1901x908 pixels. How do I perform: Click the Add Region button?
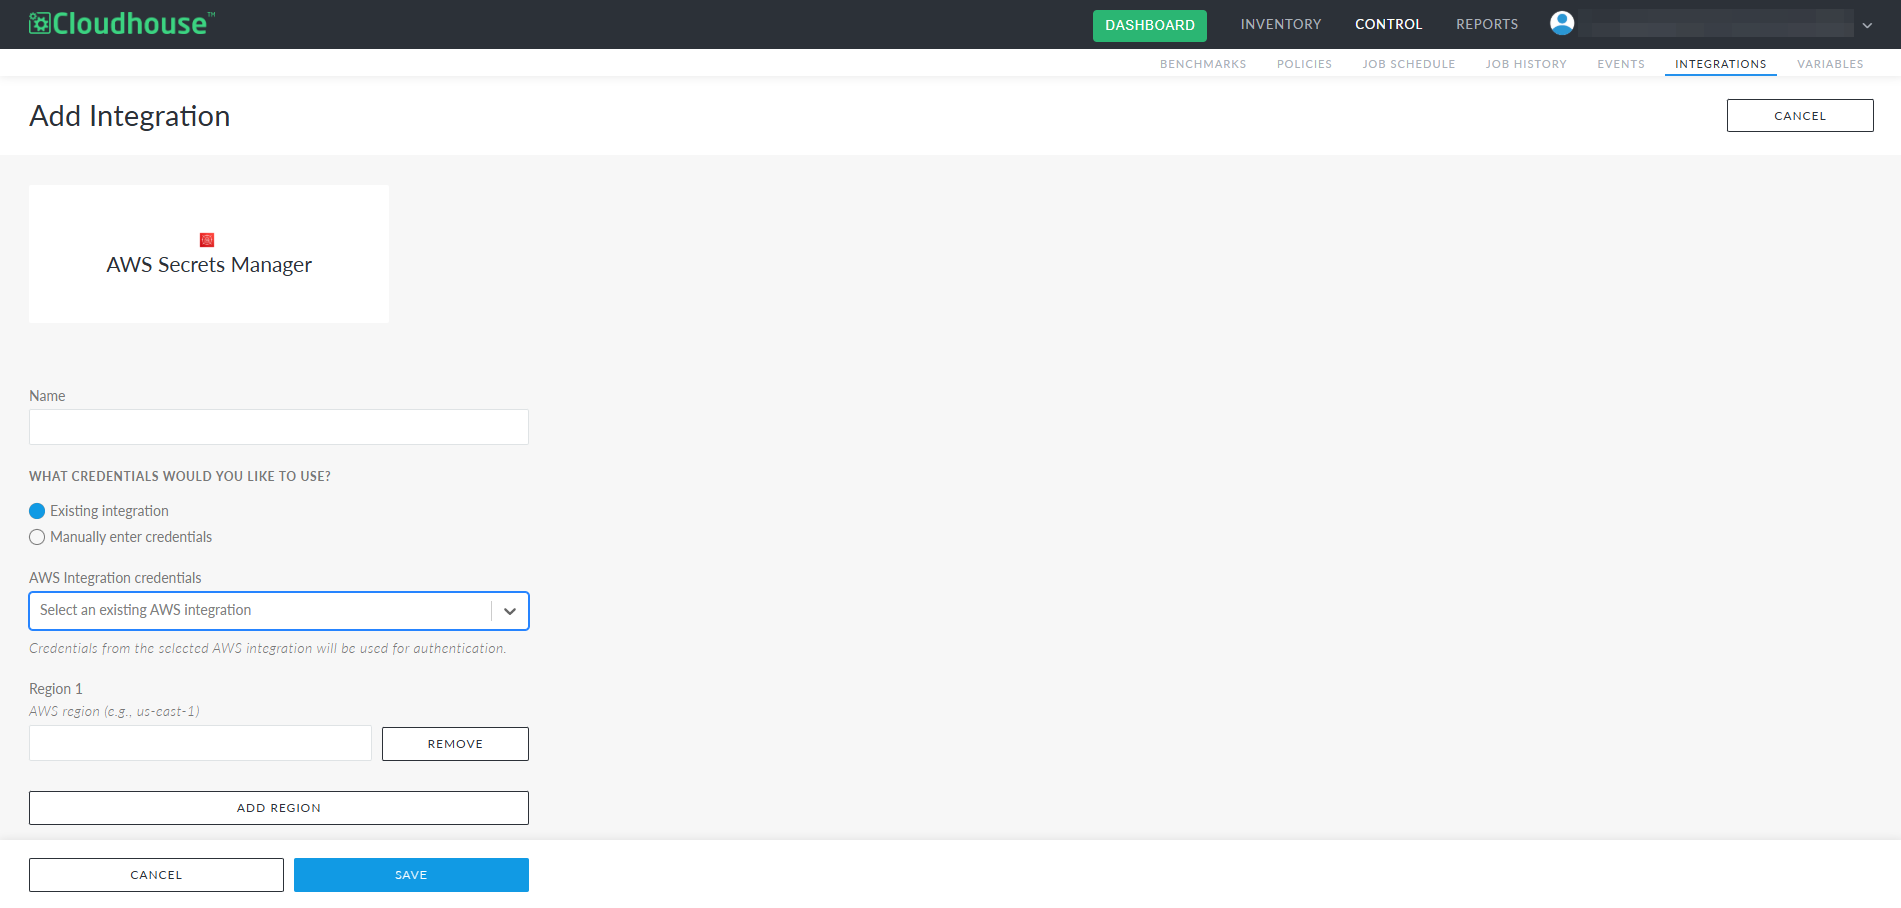click(279, 808)
